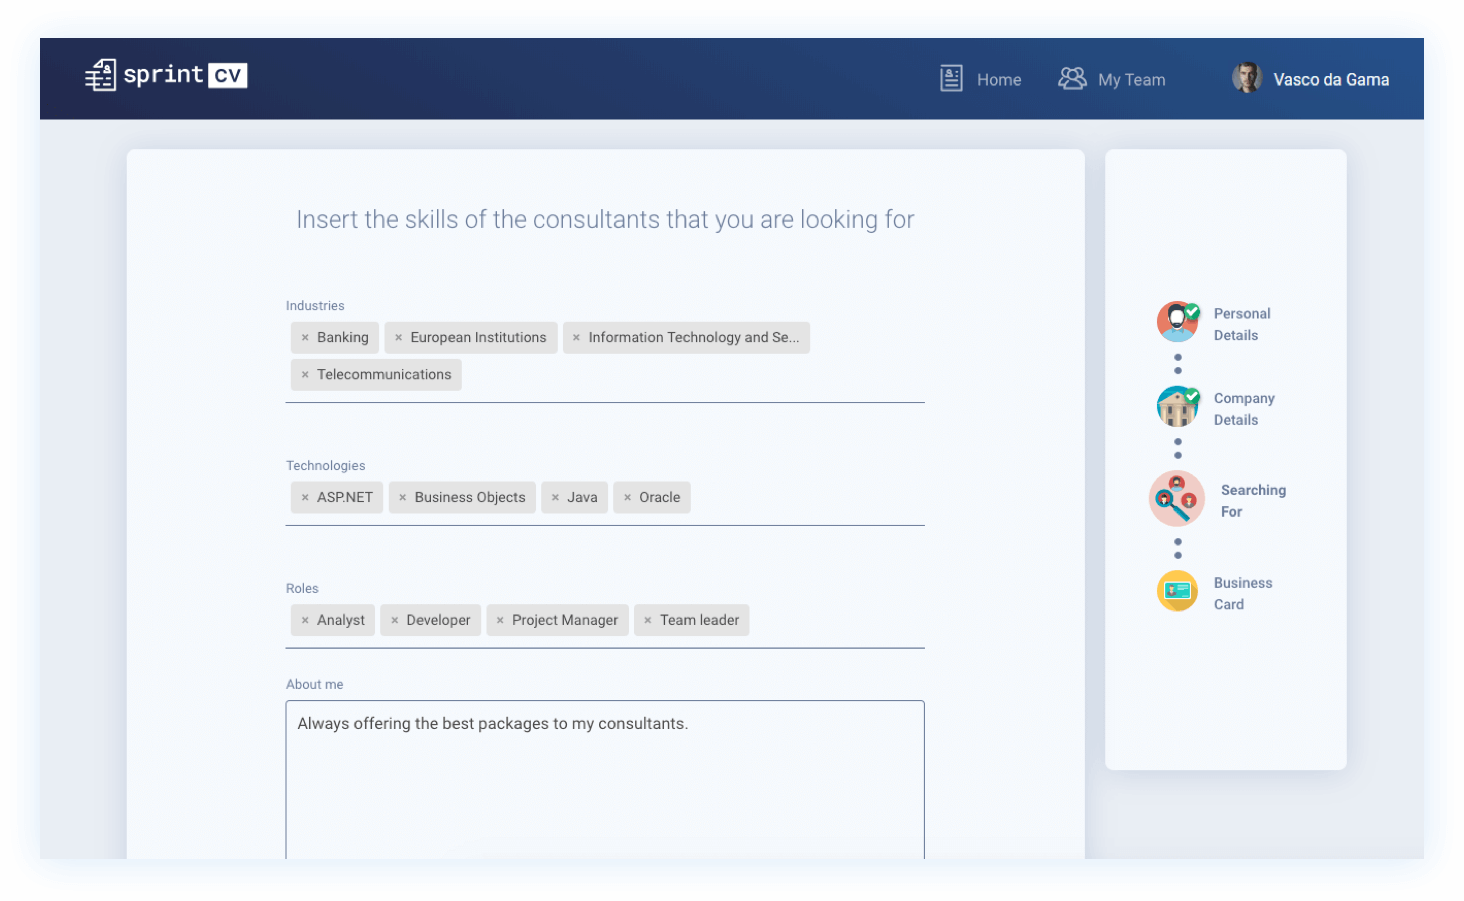Select the Company Details building icon
Image resolution: width=1464 pixels, height=901 pixels.
1177,406
